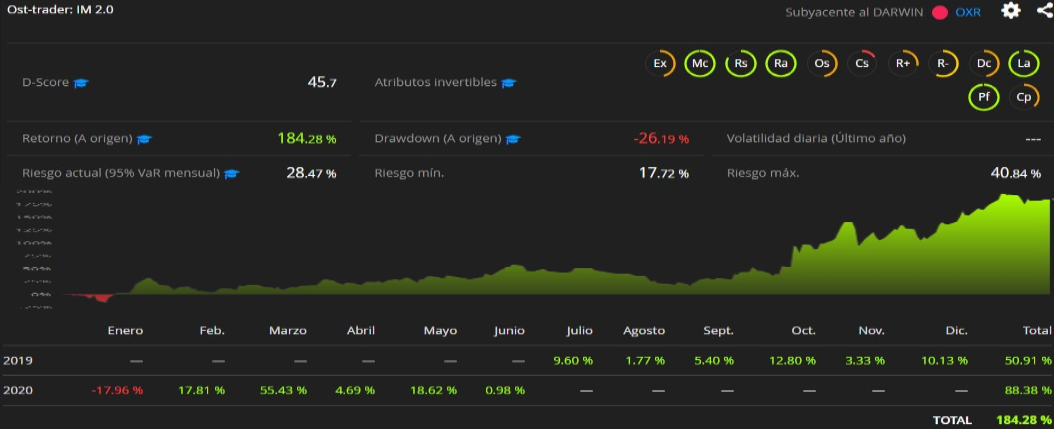Select the Dc attribute badge
The image size is (1054, 429).
[983, 64]
